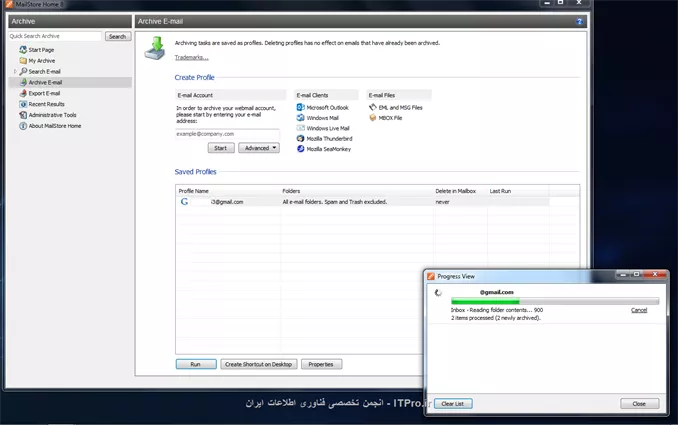This screenshot has height=425, width=678.
Task: Click the Microsoft Outlook icon
Action: click(301, 107)
